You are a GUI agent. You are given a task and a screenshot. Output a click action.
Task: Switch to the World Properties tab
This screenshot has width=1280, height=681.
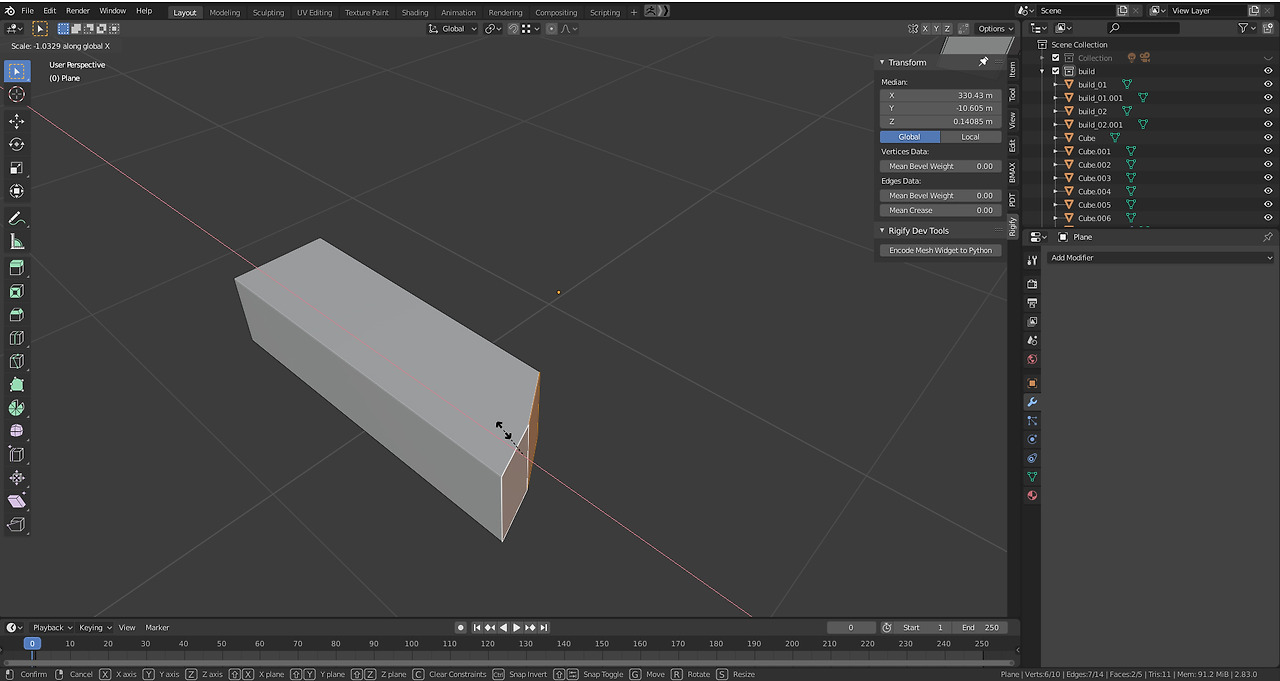[1032, 359]
